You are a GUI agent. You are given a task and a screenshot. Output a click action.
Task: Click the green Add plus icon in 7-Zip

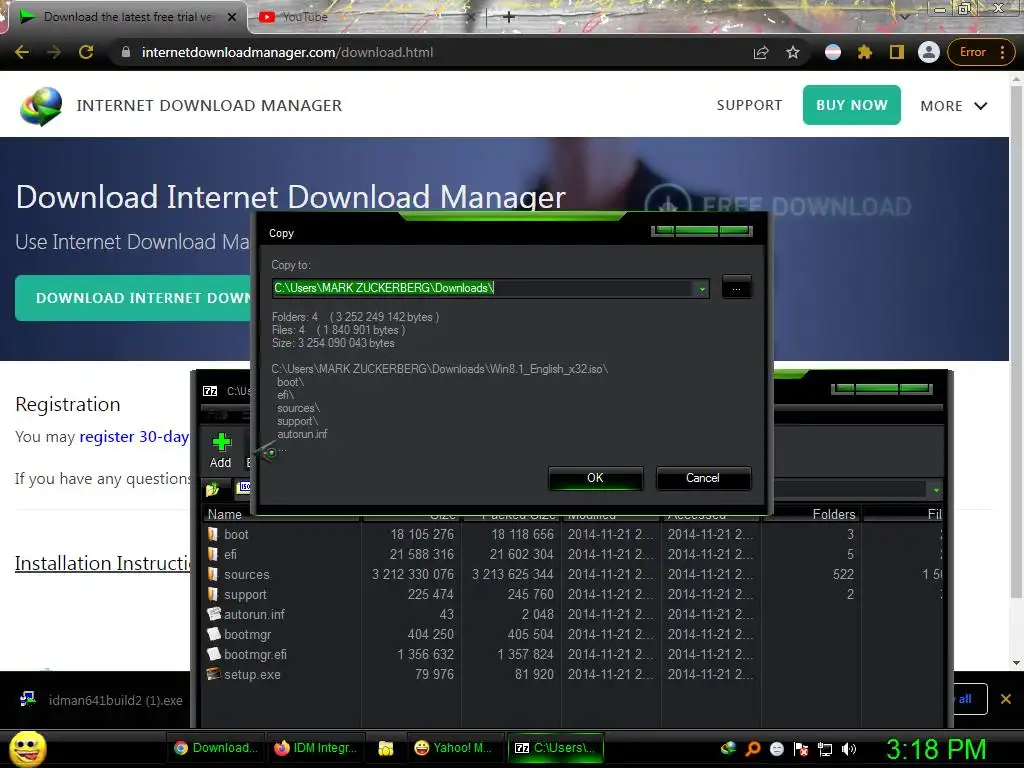coord(221,442)
